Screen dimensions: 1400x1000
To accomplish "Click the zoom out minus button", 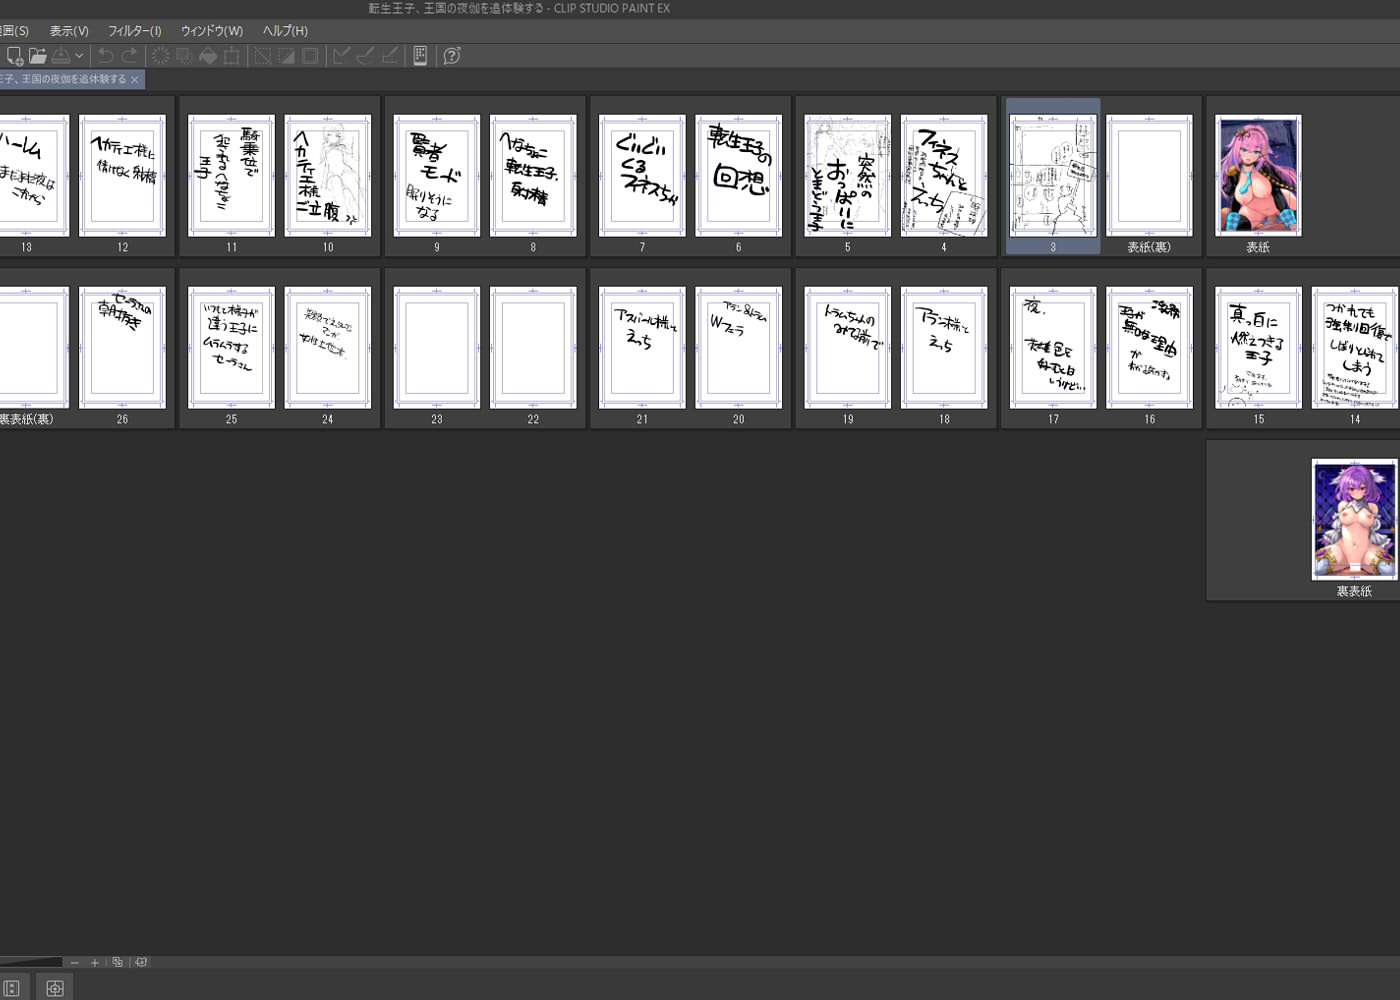I will pos(75,963).
